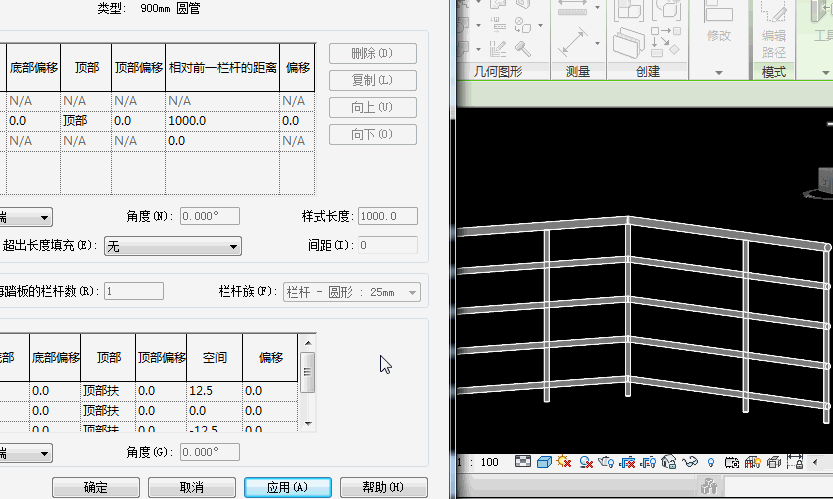
Task: Toggle the sun path icon
Action: click(564, 462)
